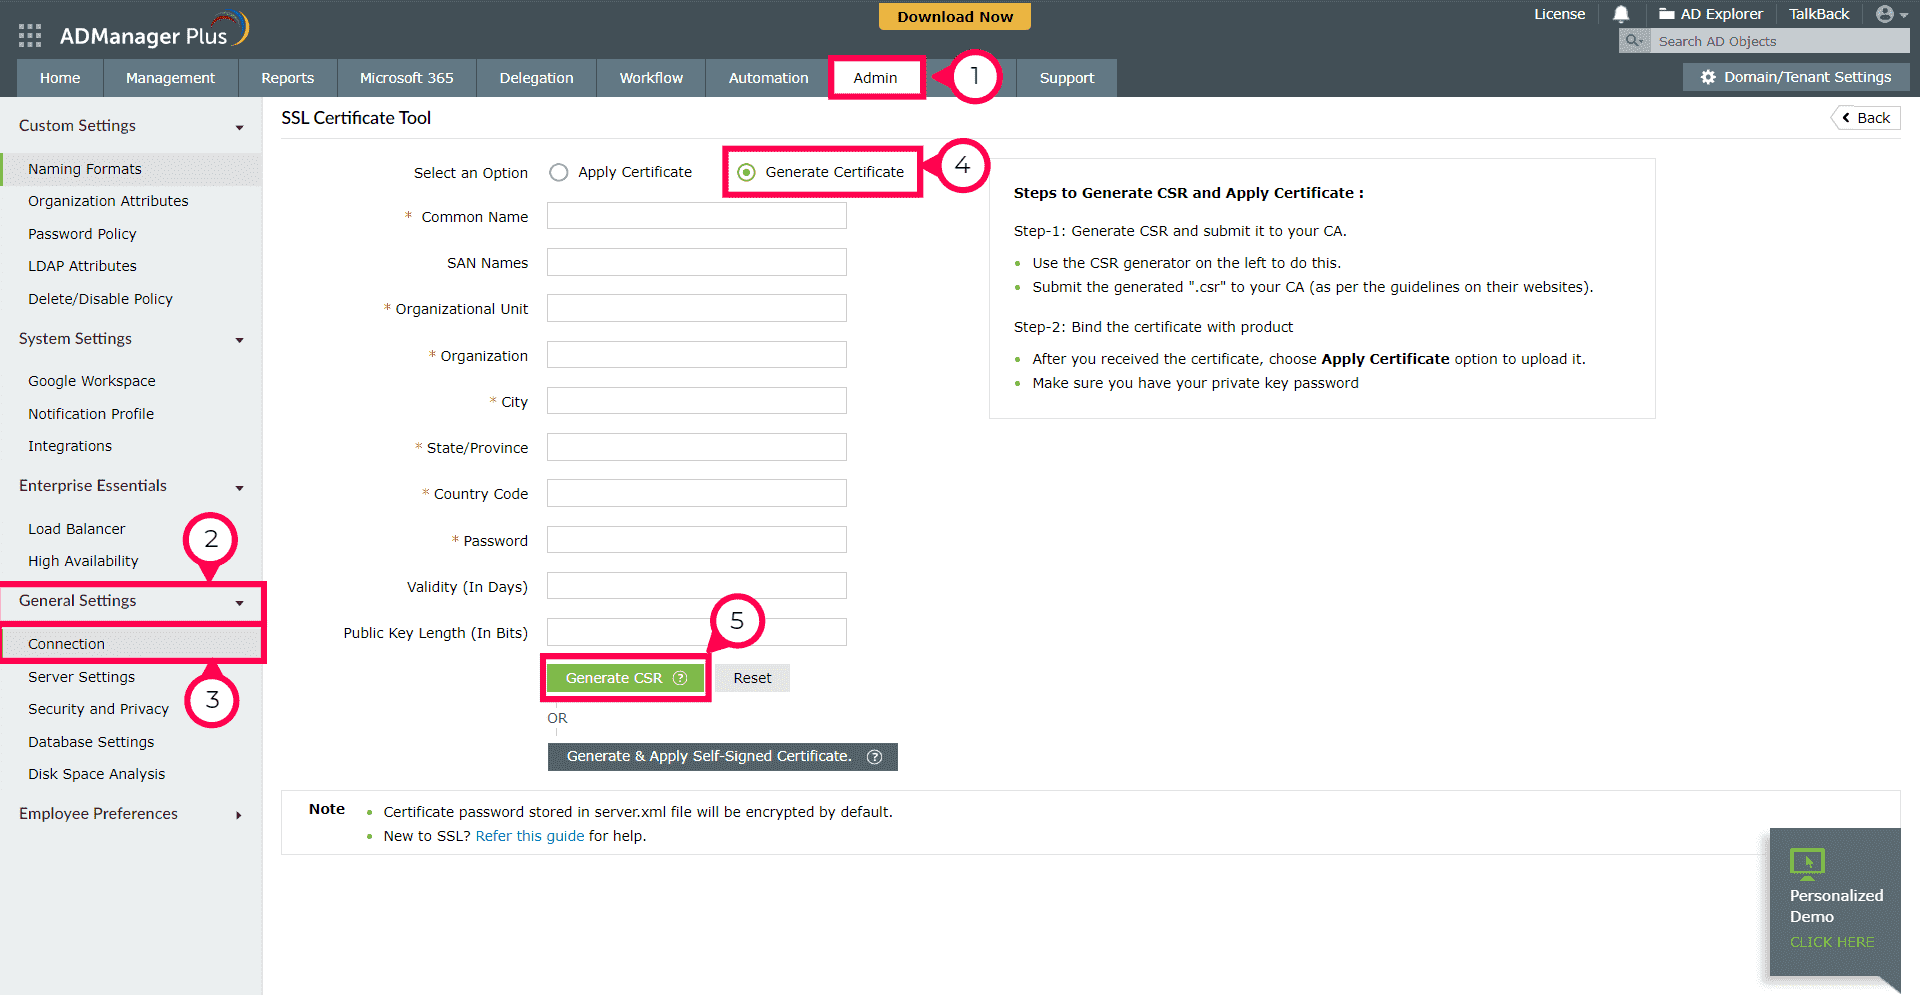The image size is (1920, 995).
Task: Click the Public Key Length field
Action: coord(697,632)
